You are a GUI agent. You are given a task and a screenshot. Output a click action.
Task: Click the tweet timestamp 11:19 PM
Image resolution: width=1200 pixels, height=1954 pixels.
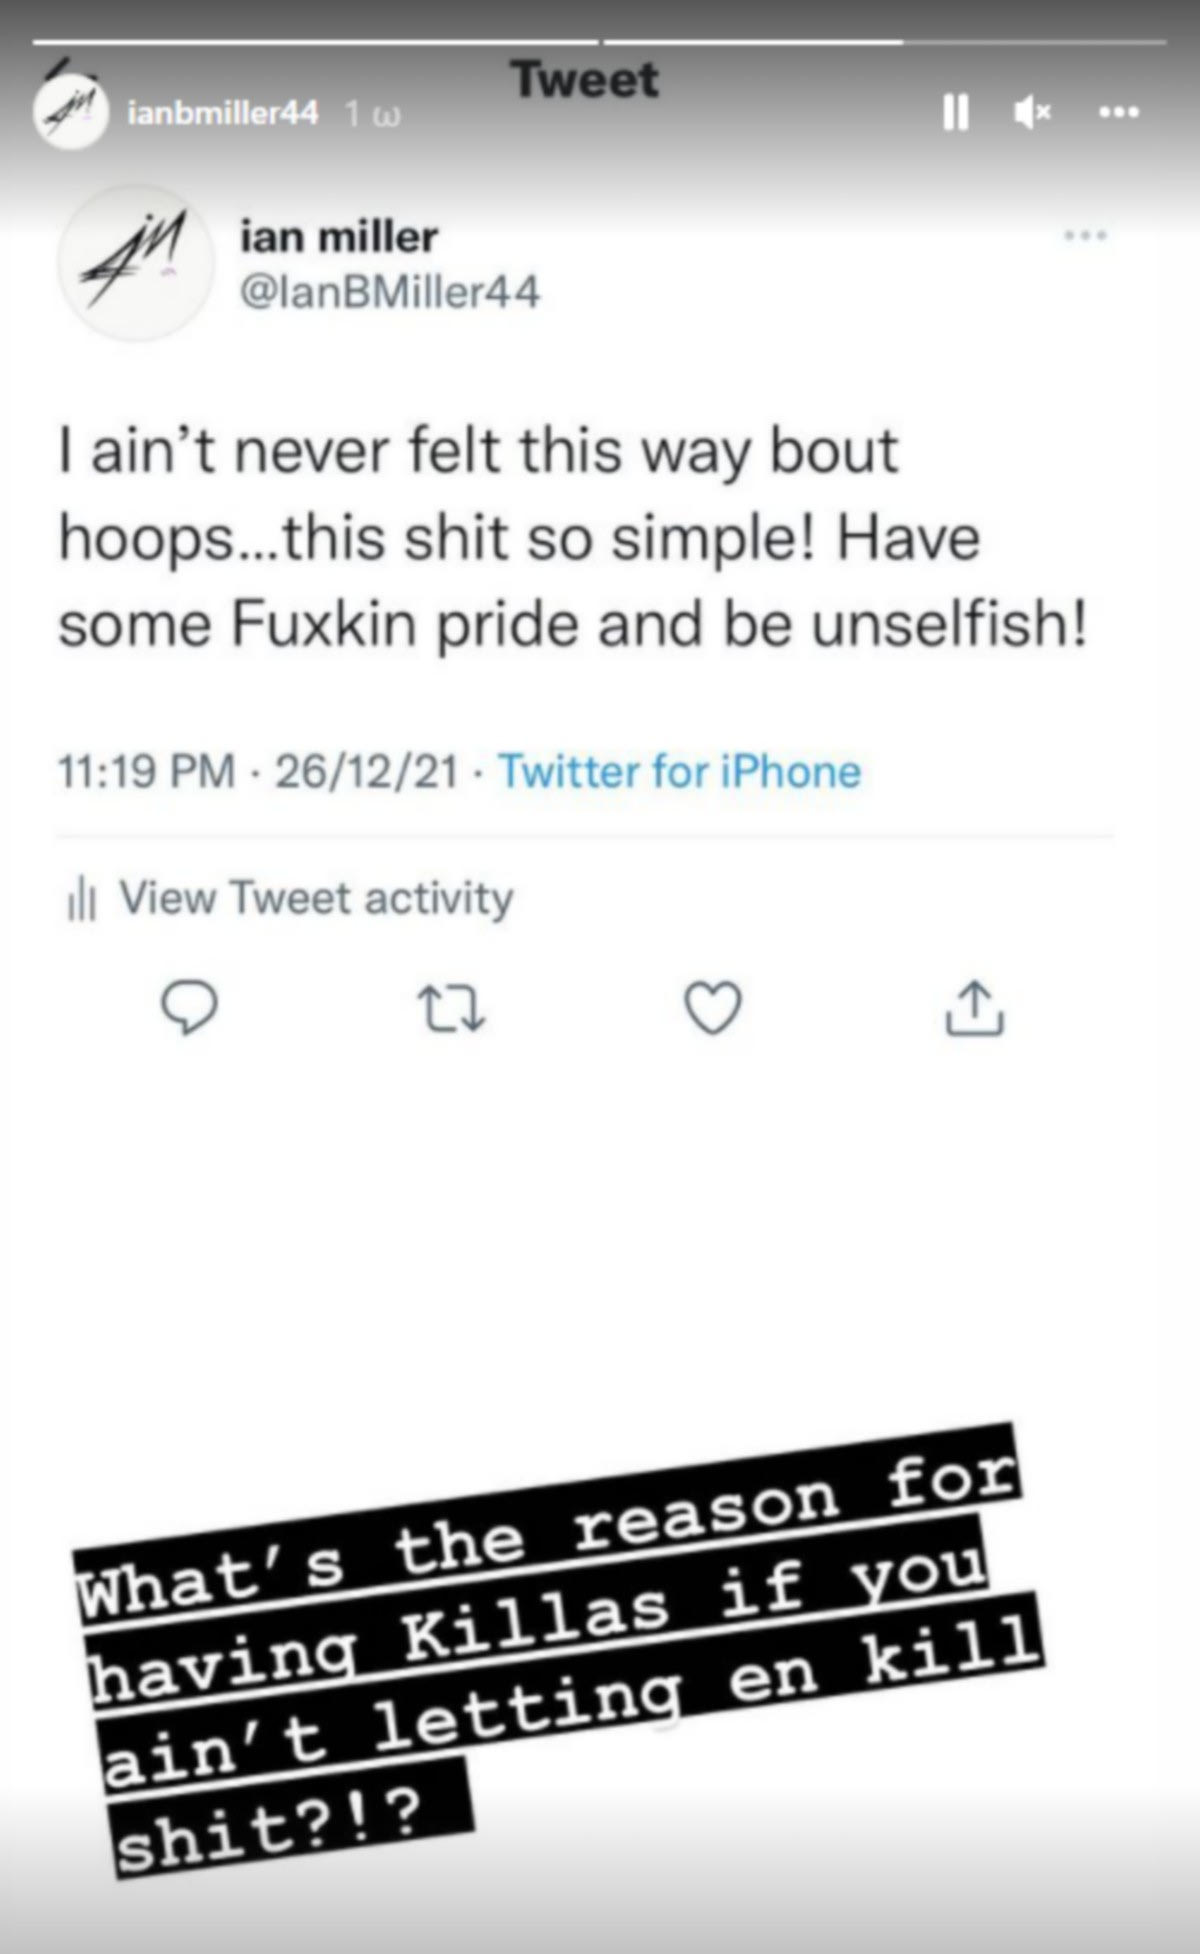[146, 772]
